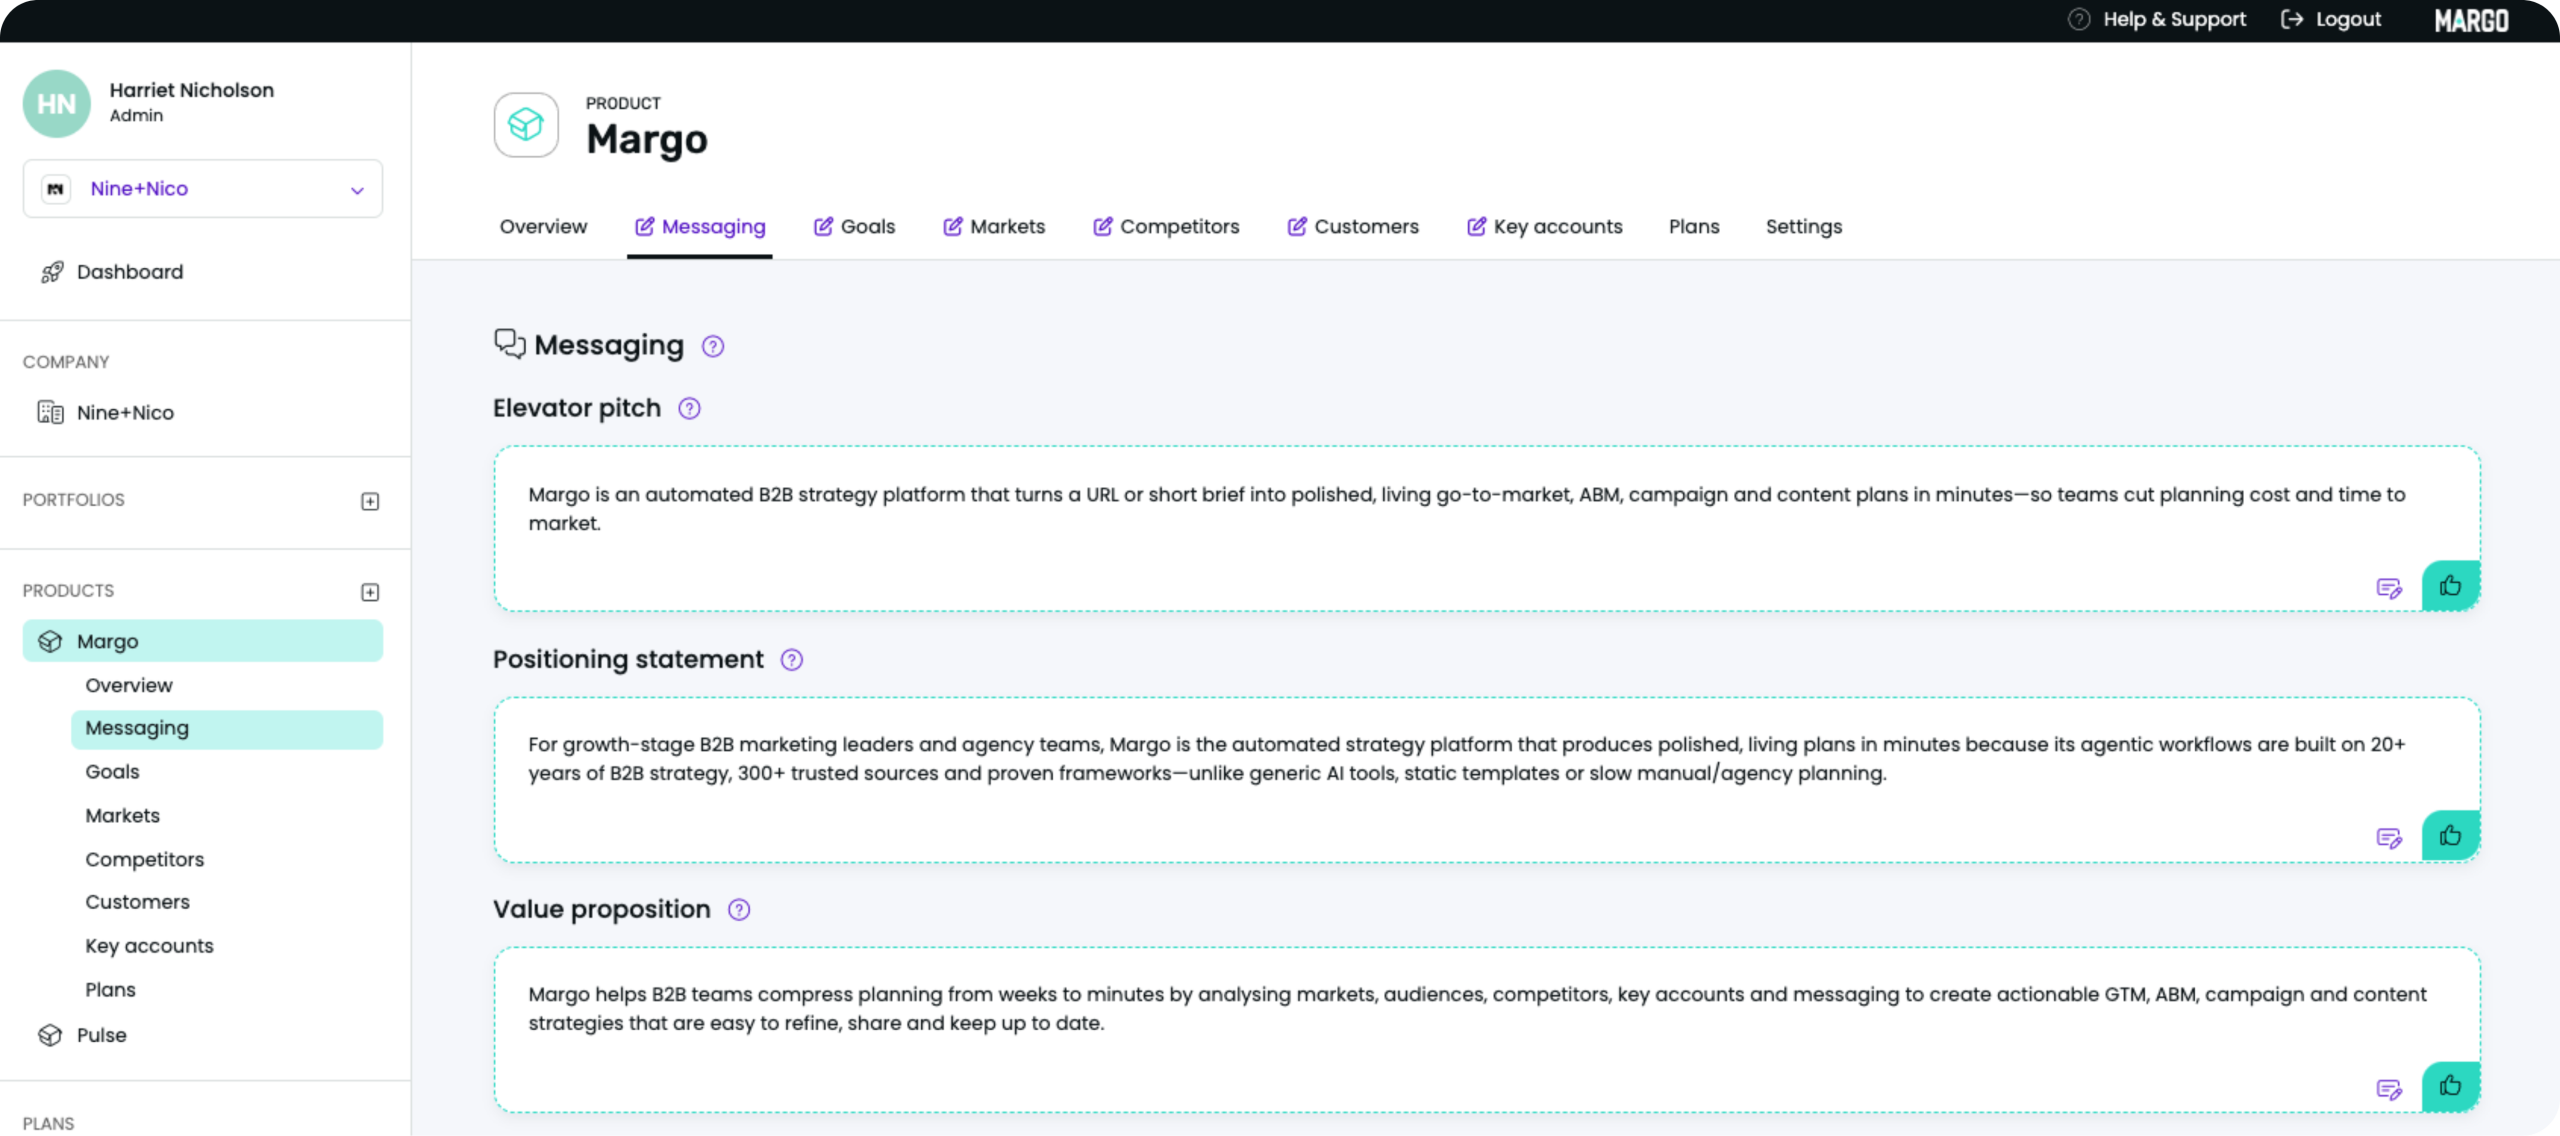2560x1136 pixels.
Task: Click the thumbs-up icon on Elevator pitch card
Action: pyautogui.click(x=2450, y=586)
